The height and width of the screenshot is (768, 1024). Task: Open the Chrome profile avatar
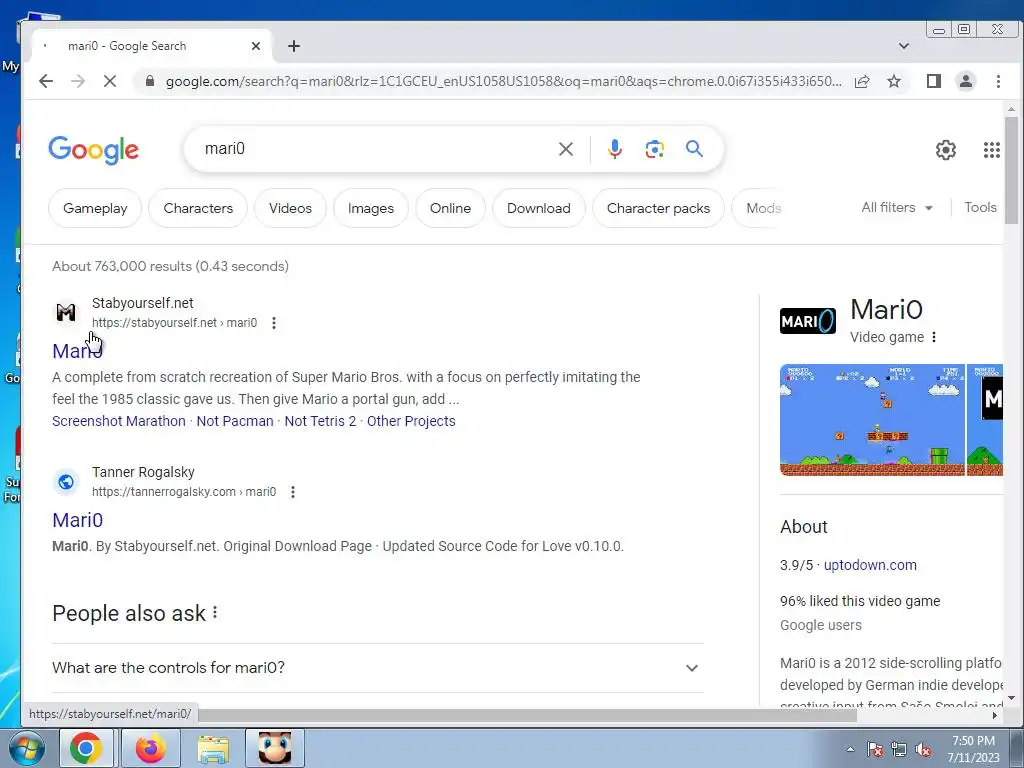[x=966, y=81]
